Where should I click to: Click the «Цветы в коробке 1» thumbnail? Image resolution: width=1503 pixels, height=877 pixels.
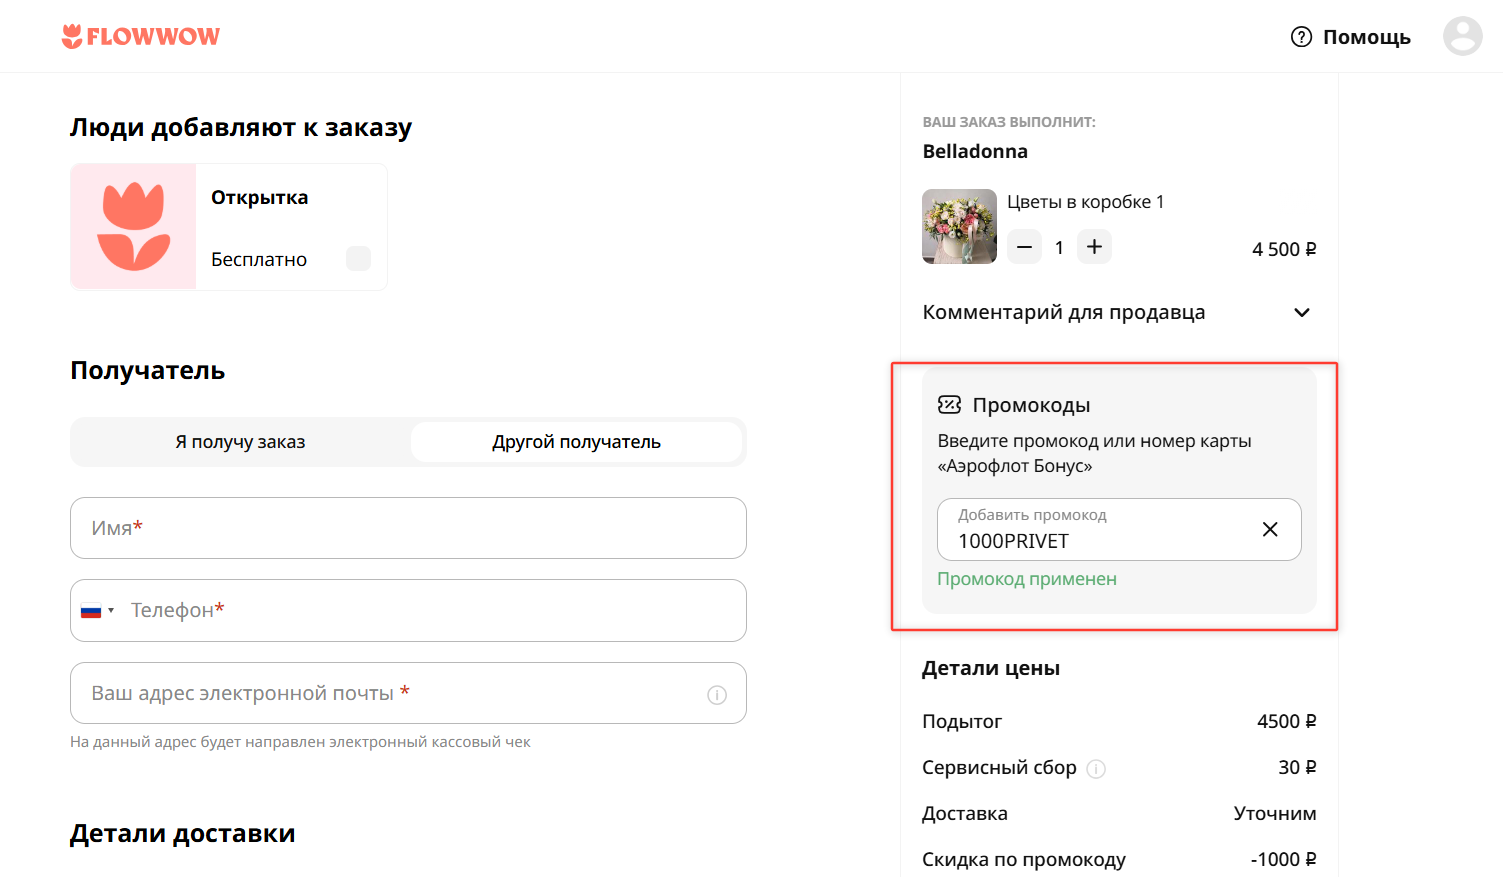959,226
